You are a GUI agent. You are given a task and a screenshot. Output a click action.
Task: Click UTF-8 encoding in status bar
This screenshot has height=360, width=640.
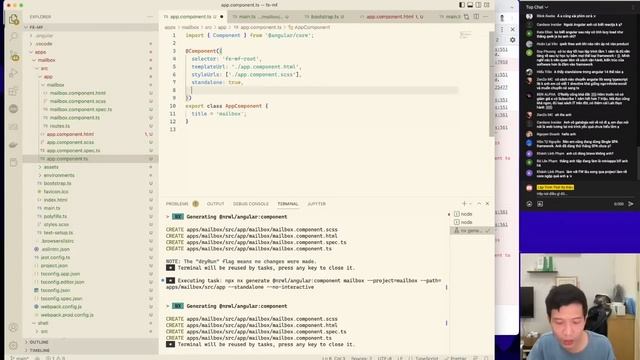(384, 358)
